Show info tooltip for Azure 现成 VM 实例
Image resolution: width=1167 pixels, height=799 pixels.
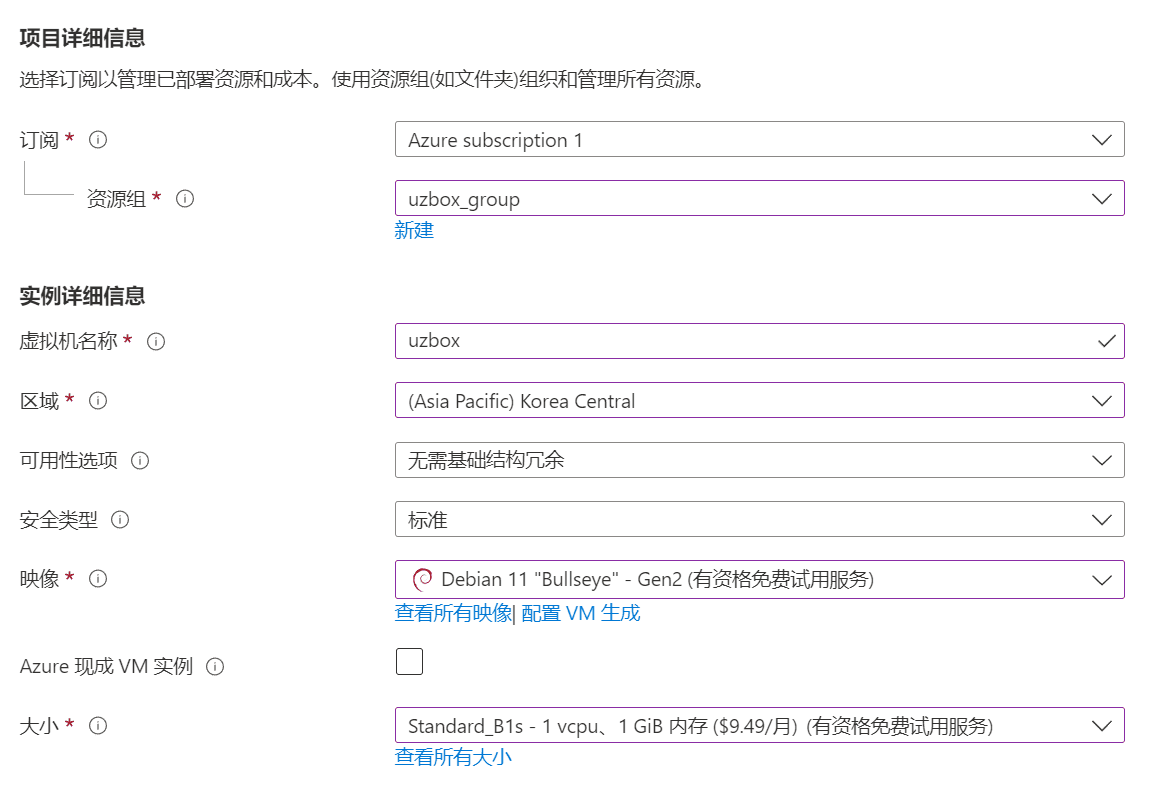click(214, 666)
